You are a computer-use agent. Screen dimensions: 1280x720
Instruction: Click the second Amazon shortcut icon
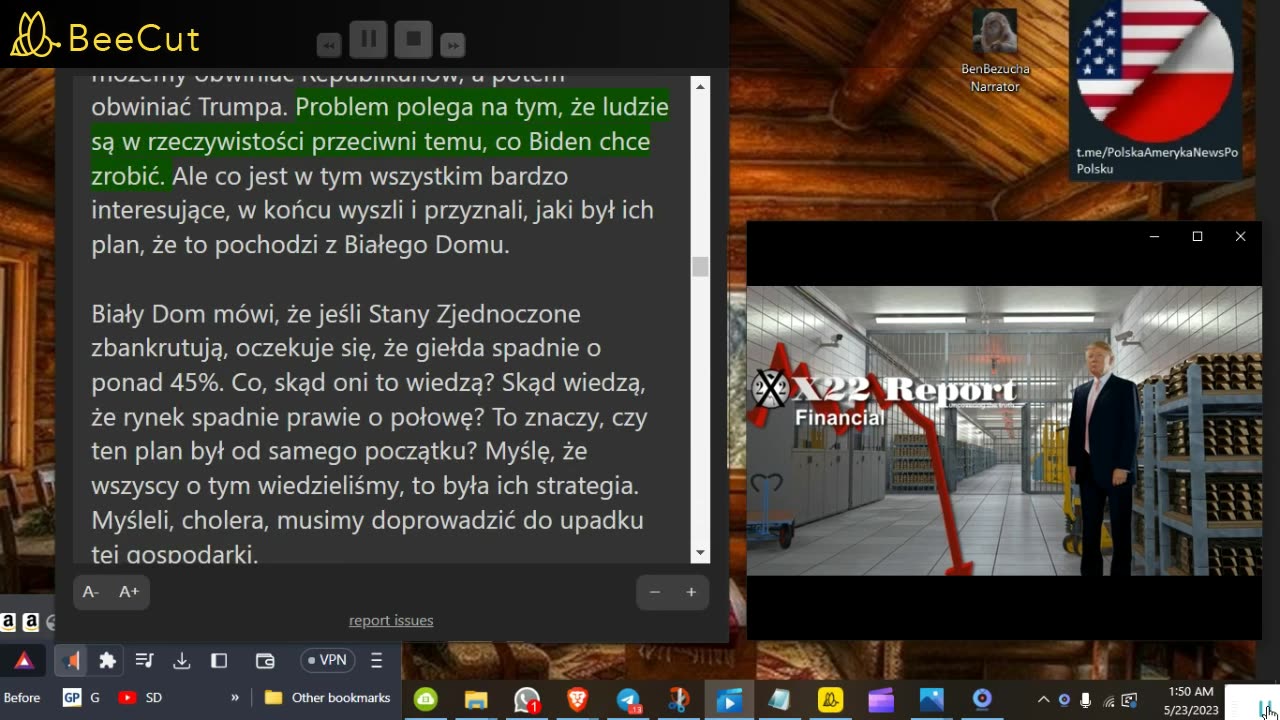click(31, 622)
